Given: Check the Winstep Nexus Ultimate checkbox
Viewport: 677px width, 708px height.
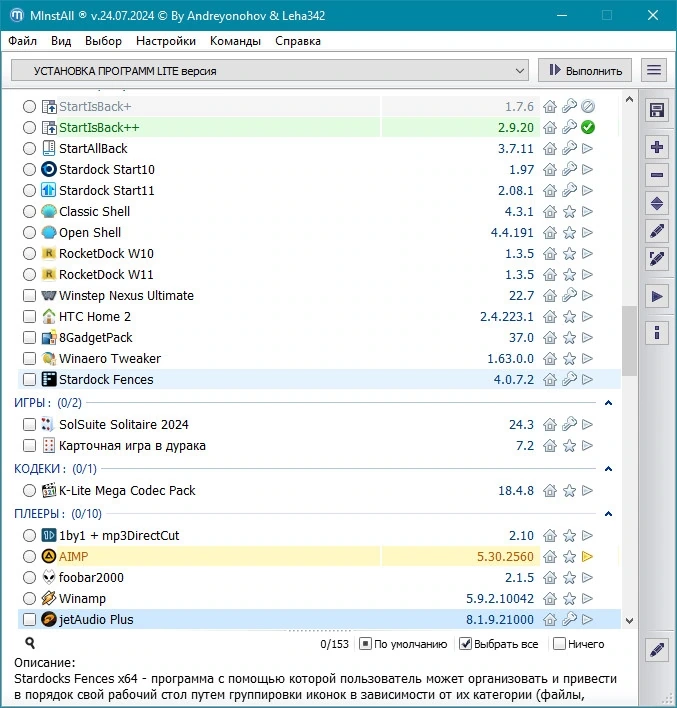Looking at the screenshot, I should click(x=29, y=295).
